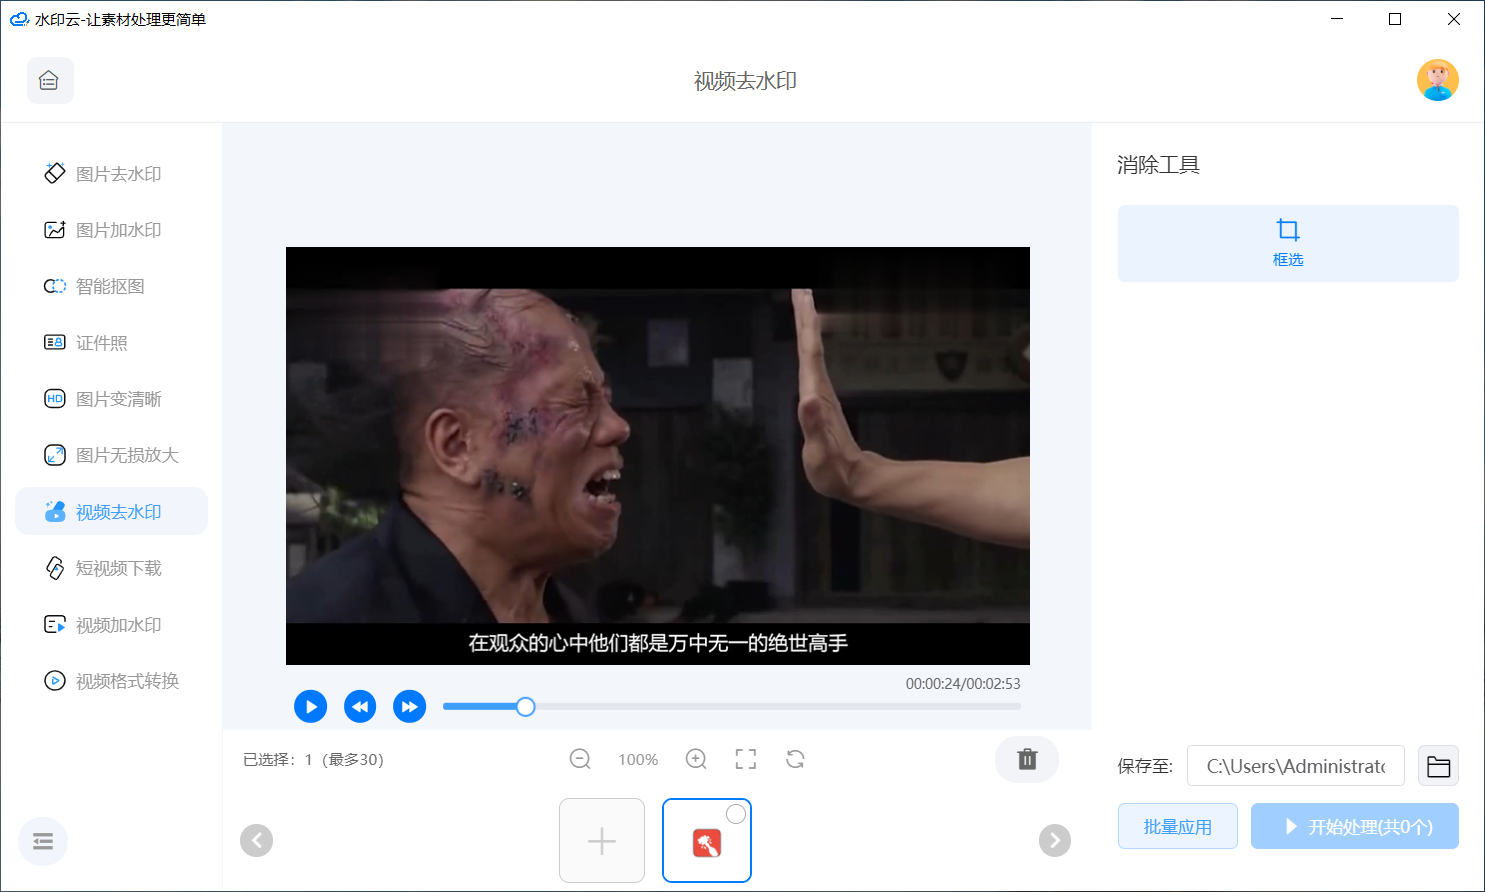This screenshot has height=892, width=1485.
Task: Zoom in the video preview
Action: click(x=696, y=759)
